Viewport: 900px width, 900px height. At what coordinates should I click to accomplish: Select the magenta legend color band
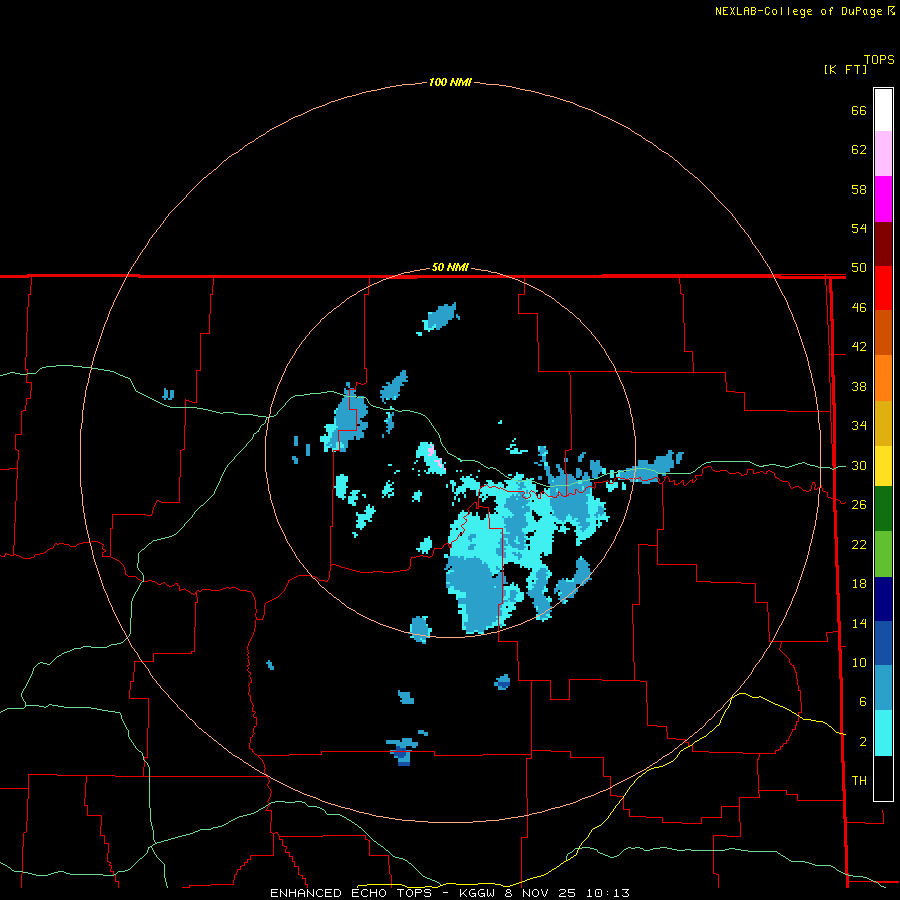click(883, 199)
